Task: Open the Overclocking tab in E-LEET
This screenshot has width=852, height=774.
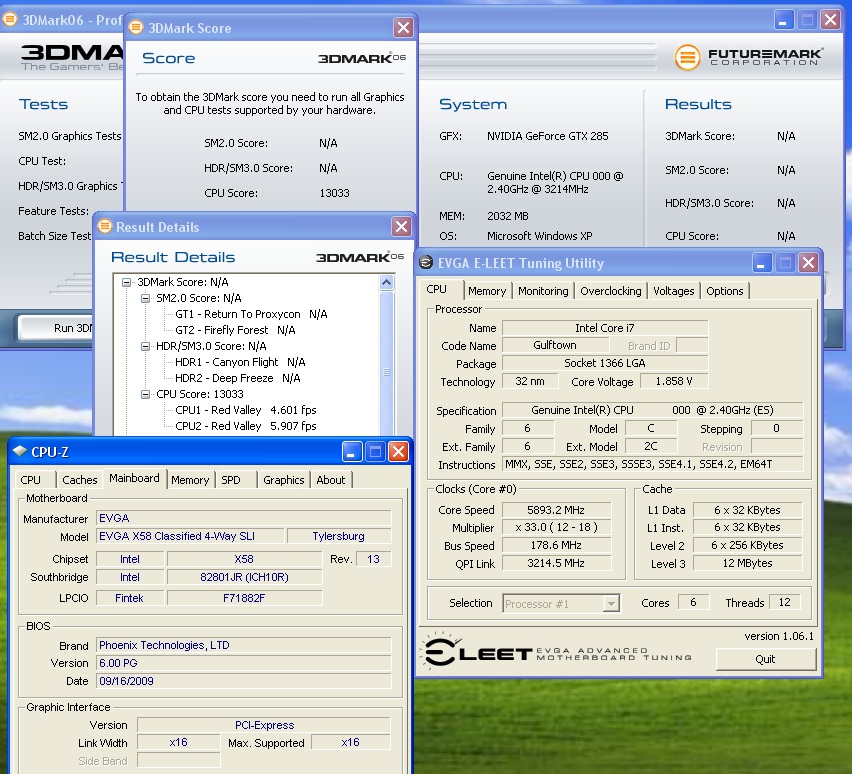Action: tap(611, 291)
